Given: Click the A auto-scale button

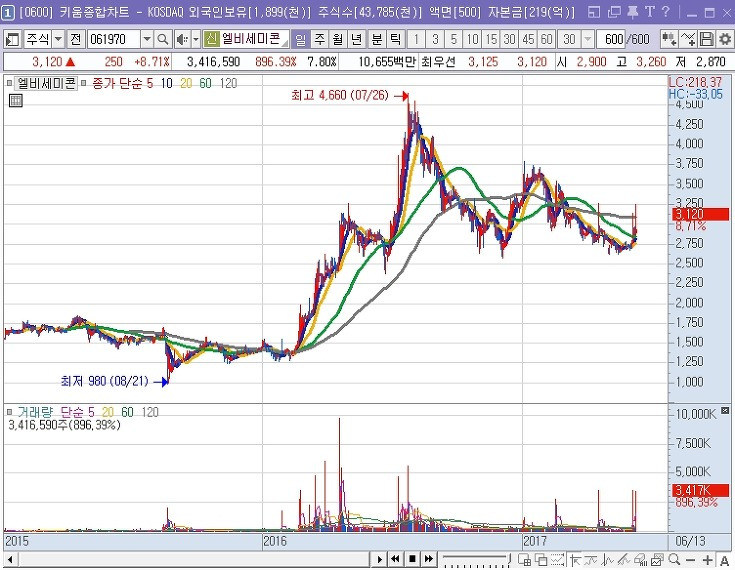Looking at the screenshot, I should (x=724, y=560).
